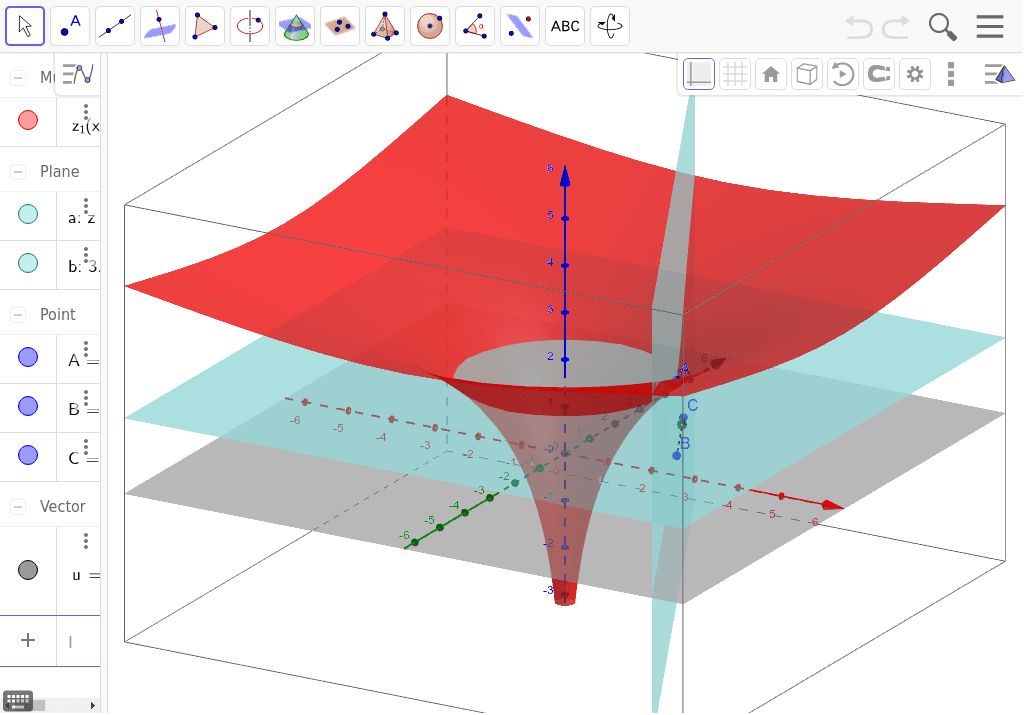Select the Intersect Two Surfaces tool
Image resolution: width=1024 pixels, height=715 pixels.
pos(295,26)
